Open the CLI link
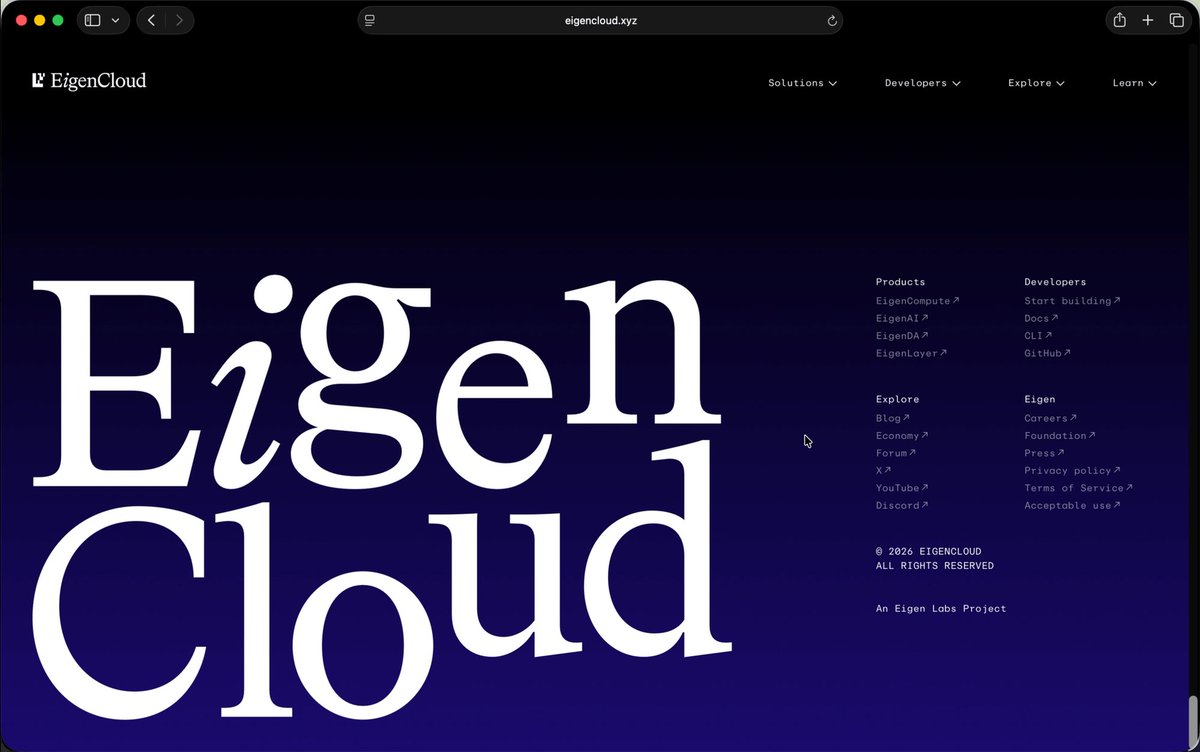The image size is (1200, 752). coord(1038,336)
